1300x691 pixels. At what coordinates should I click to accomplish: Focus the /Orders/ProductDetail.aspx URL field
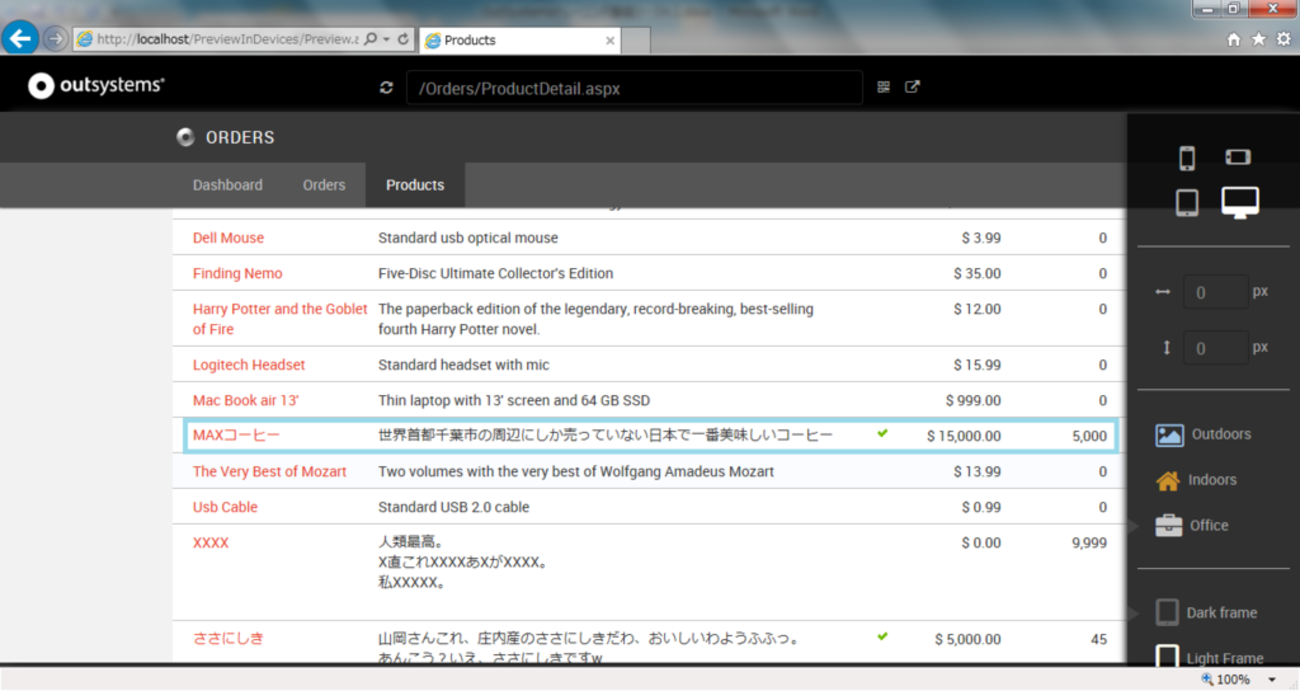tap(634, 88)
